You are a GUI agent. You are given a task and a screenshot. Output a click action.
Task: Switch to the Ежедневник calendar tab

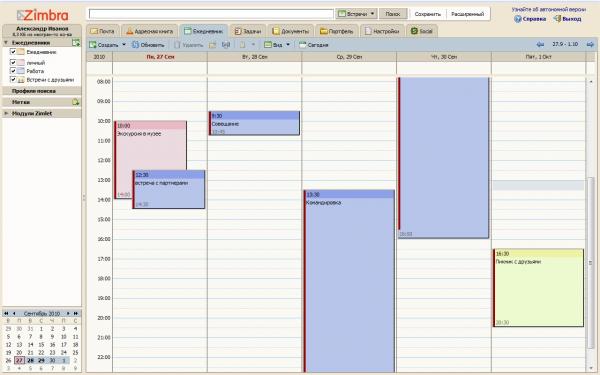click(x=204, y=31)
